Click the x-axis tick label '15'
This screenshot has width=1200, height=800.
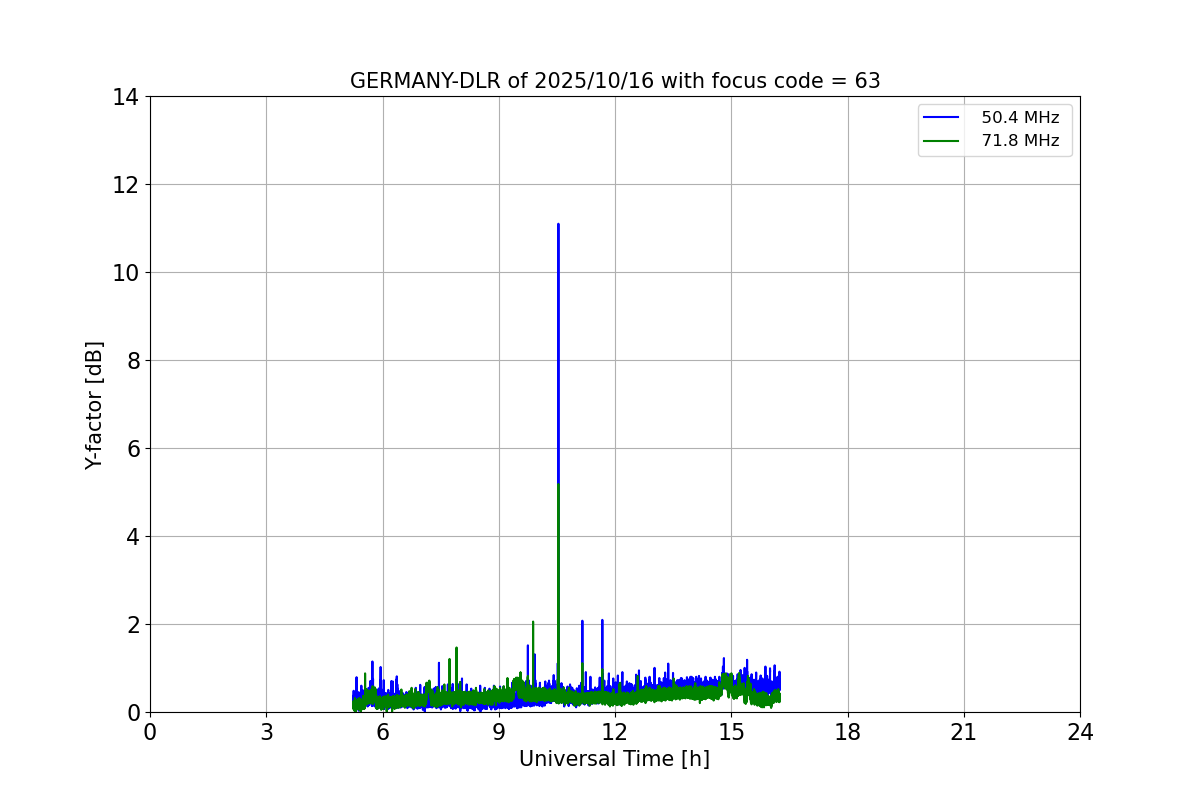click(x=731, y=732)
